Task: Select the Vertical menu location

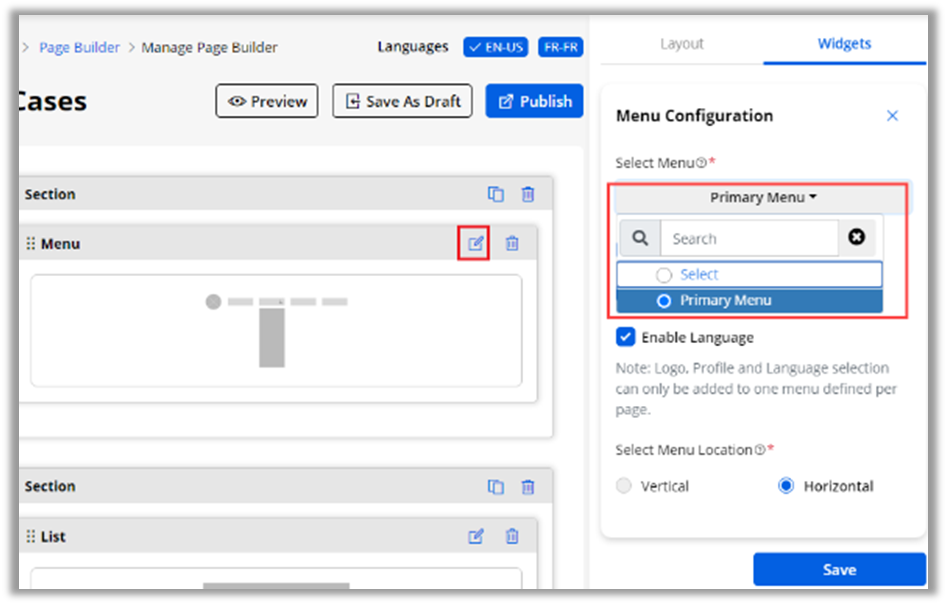Action: [625, 486]
